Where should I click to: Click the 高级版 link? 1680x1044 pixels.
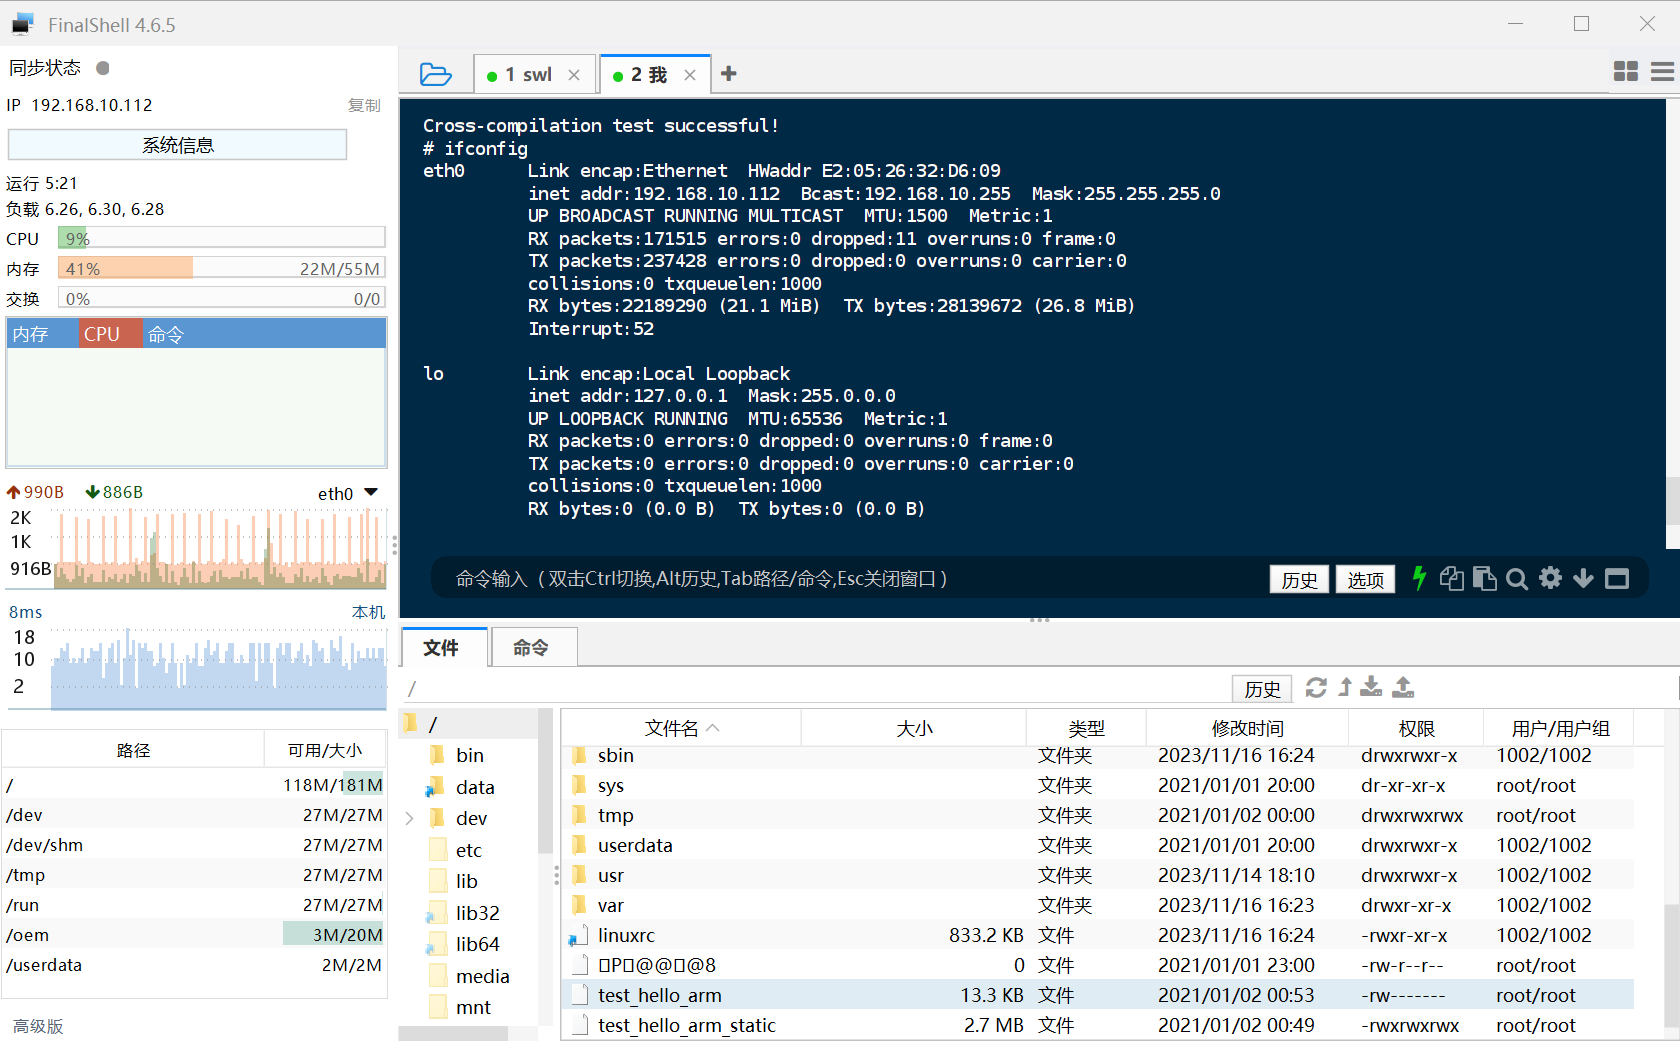click(38, 1026)
